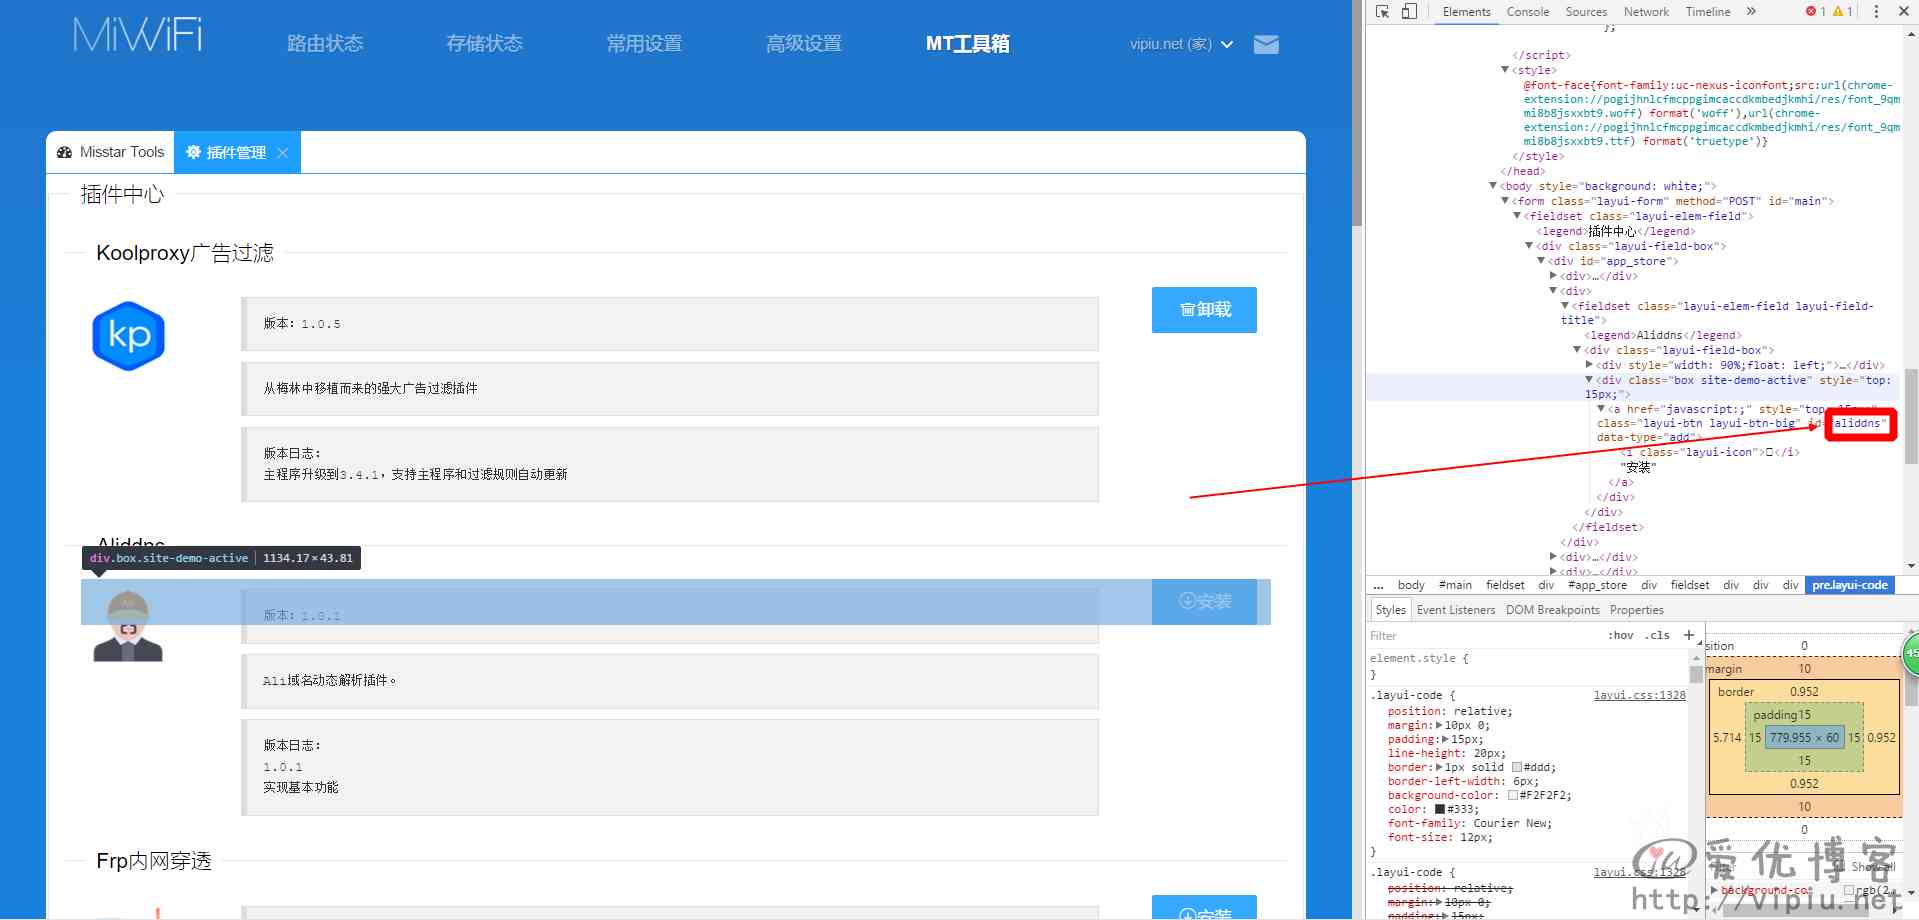Collapse the div id app_store node
The height and width of the screenshot is (920, 1919).
(1541, 261)
